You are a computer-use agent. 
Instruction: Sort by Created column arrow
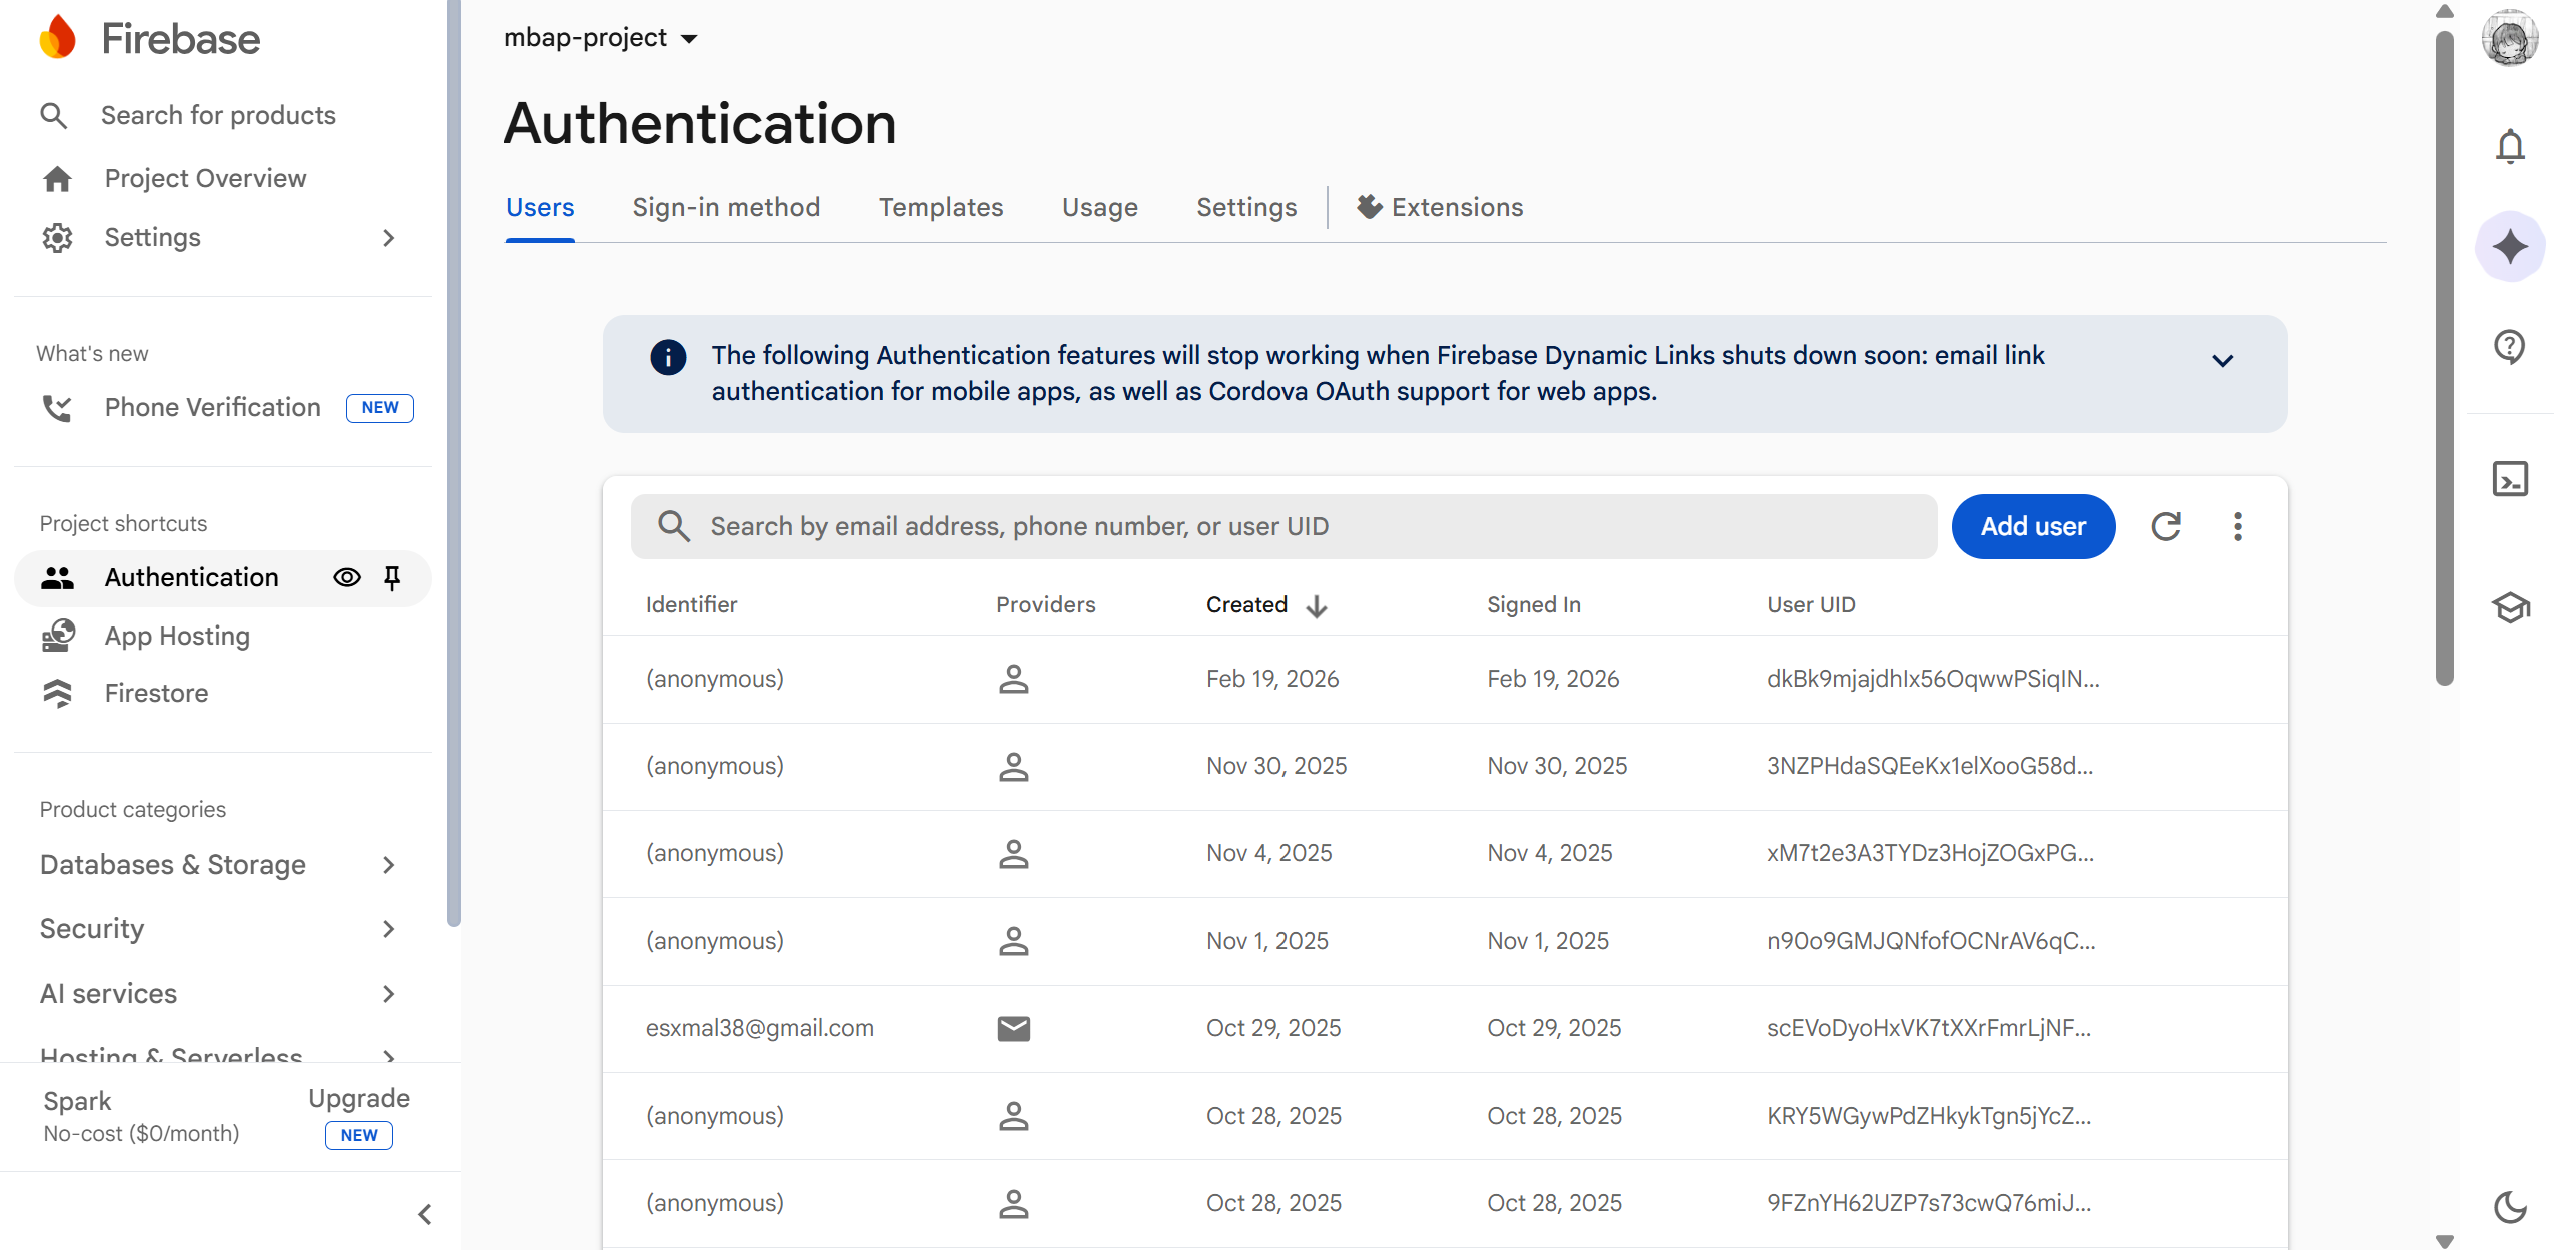click(x=1317, y=605)
